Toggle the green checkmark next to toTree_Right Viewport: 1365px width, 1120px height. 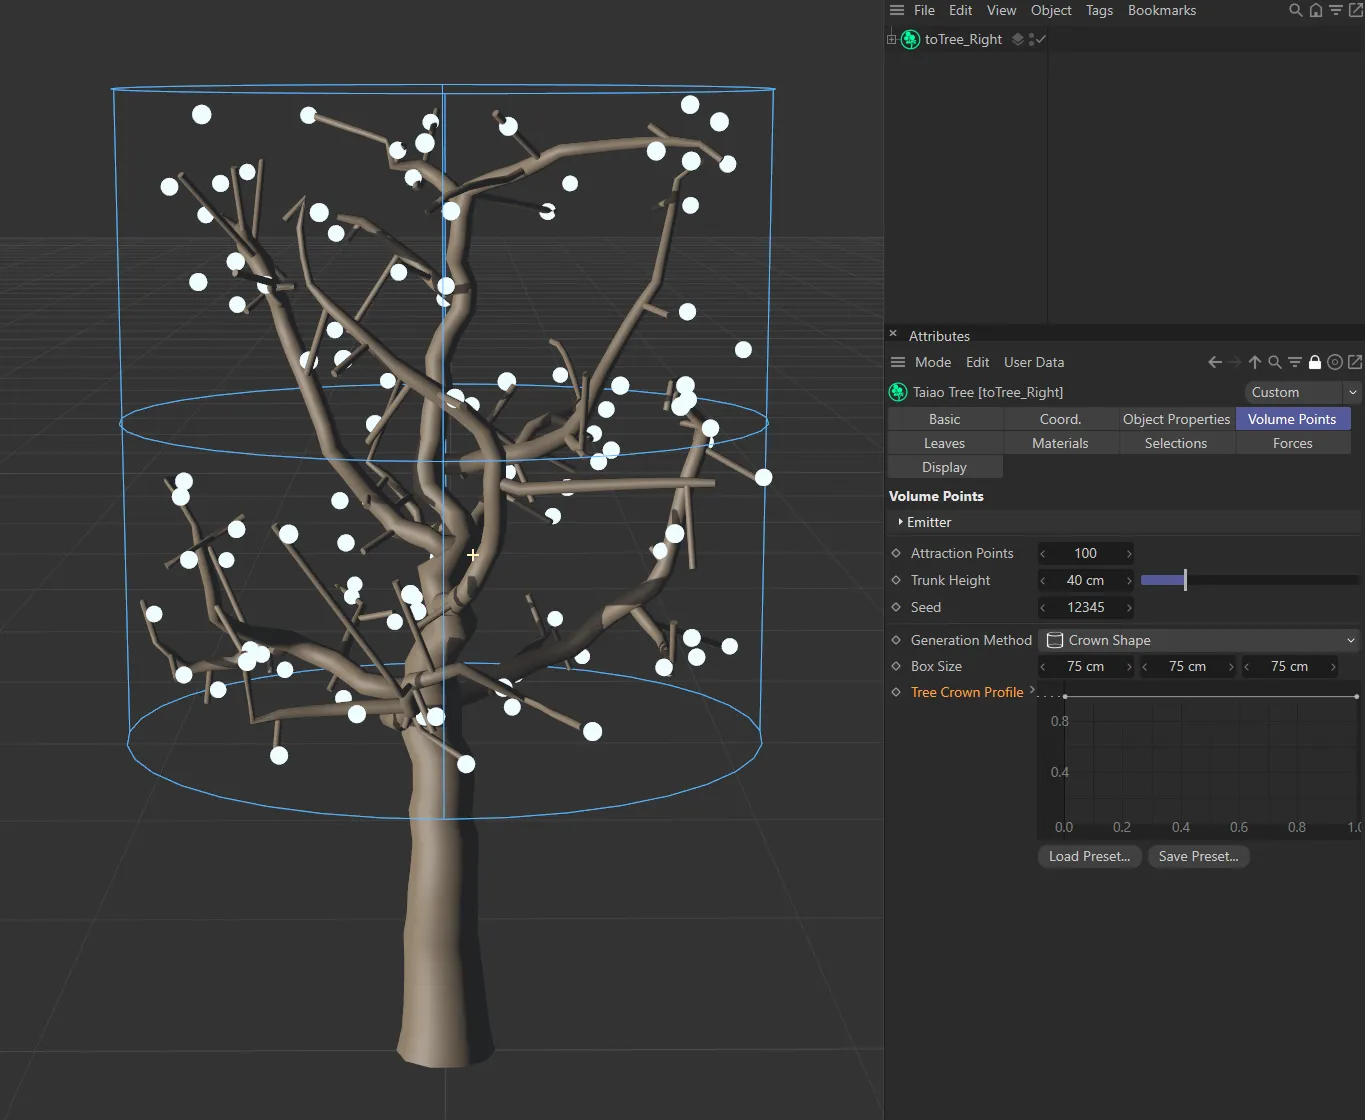tap(1040, 40)
